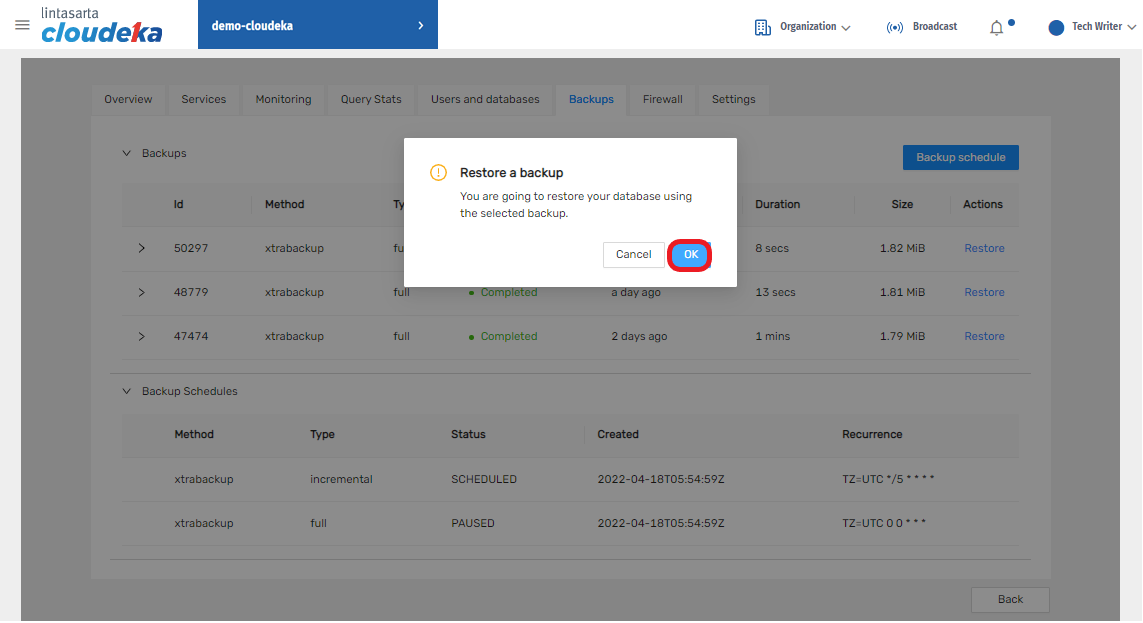The height and width of the screenshot is (623, 1143).
Task: Expand backup row 50297
Action: [x=141, y=248]
